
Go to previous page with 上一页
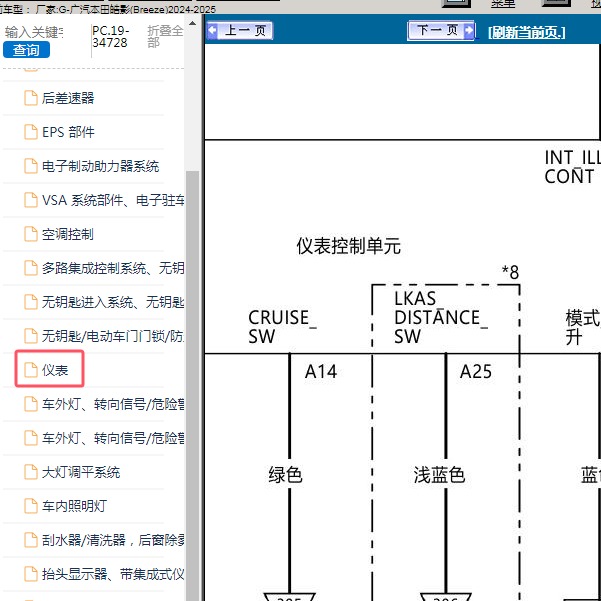240,30
